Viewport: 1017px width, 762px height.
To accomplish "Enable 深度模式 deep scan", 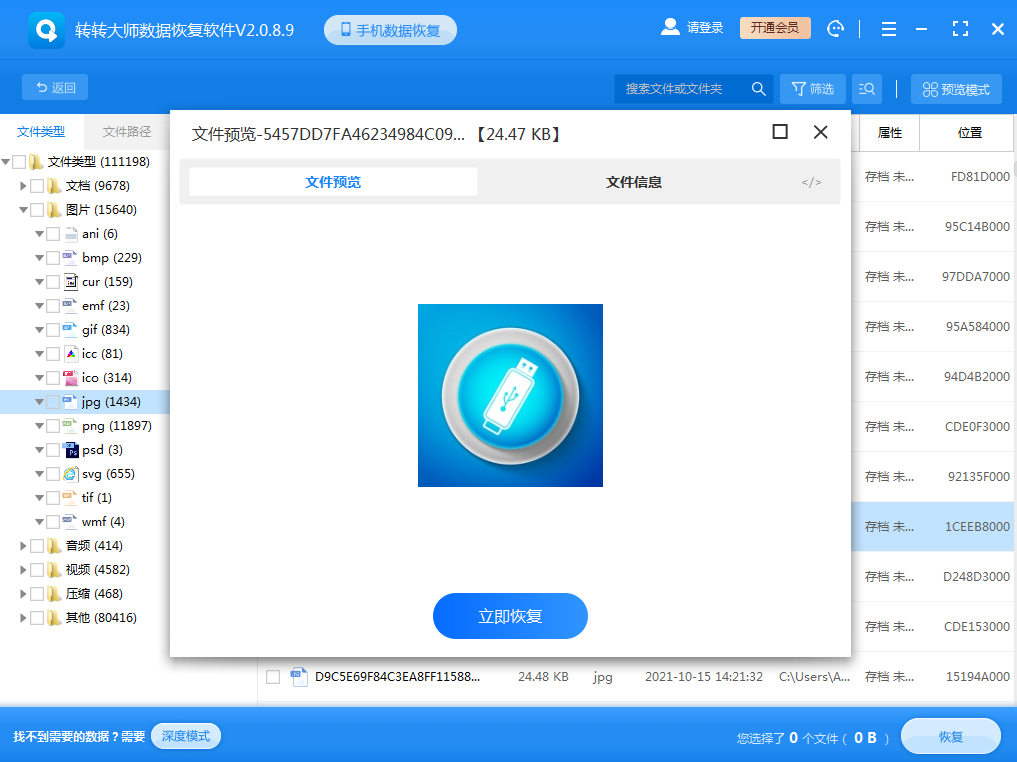I will pyautogui.click(x=185, y=736).
